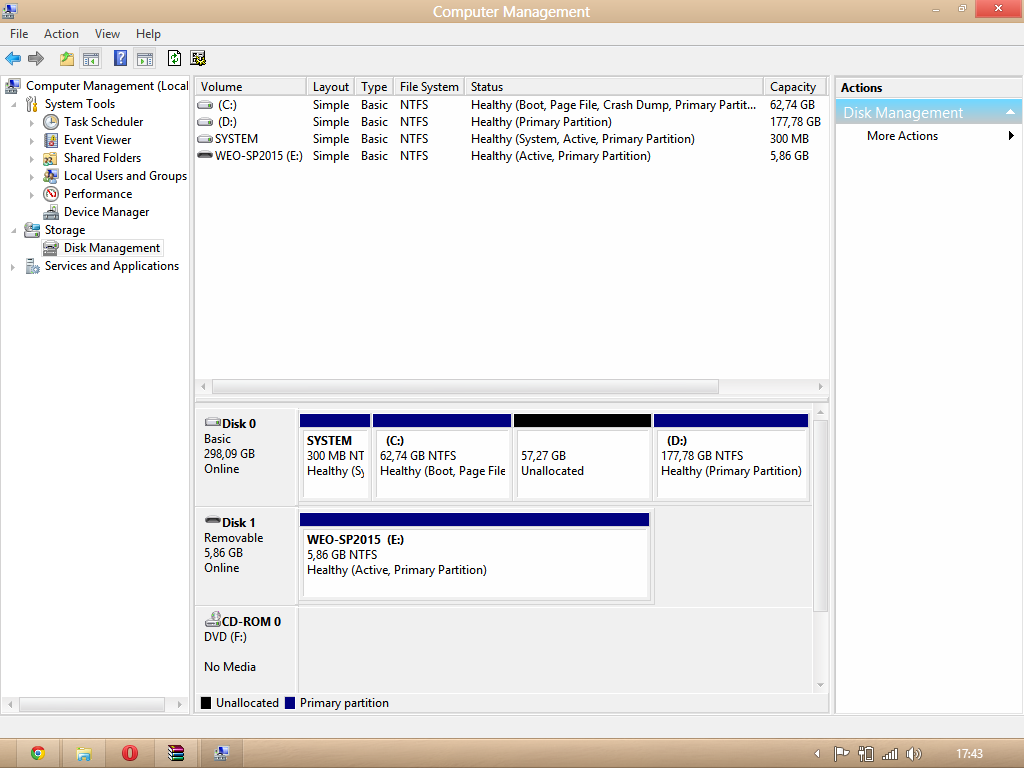Select Task Scheduler in the tree
This screenshot has width=1024, height=768.
pos(103,121)
